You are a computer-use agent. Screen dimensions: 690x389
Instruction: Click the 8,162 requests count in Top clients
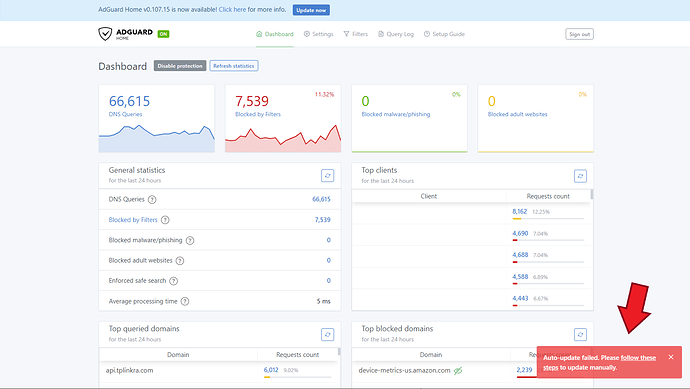[x=519, y=212]
